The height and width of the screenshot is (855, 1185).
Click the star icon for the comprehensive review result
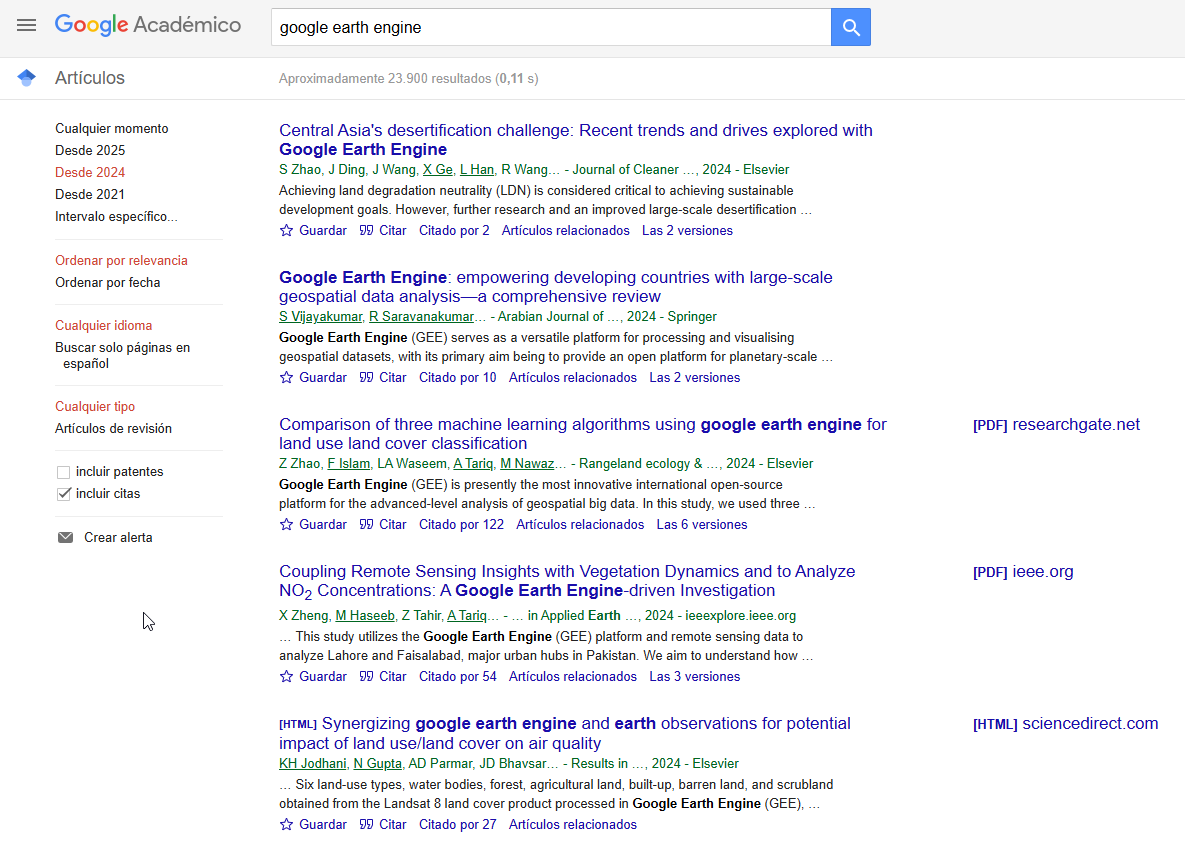[286, 377]
